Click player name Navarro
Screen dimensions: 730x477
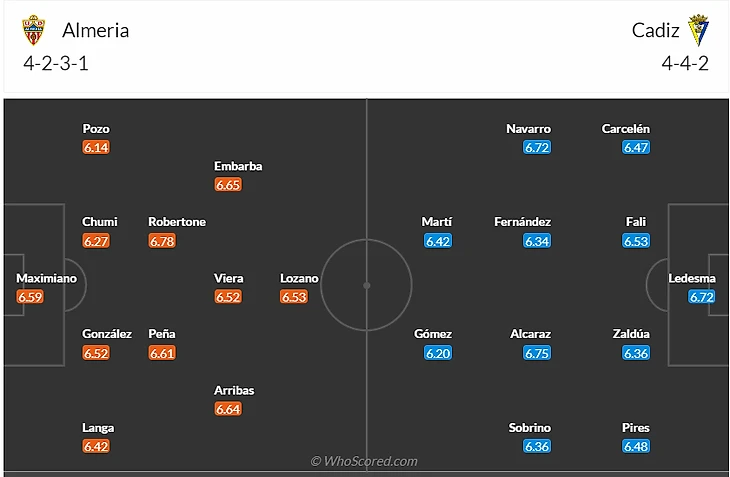[529, 129]
